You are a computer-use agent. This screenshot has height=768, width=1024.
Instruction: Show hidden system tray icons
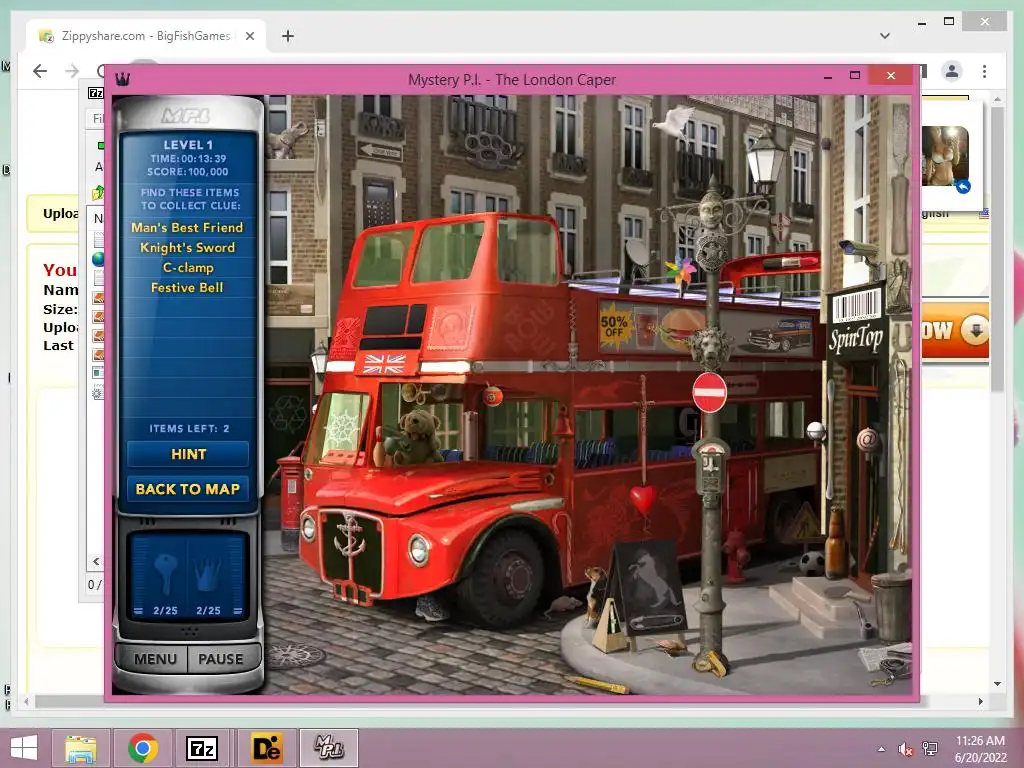882,749
